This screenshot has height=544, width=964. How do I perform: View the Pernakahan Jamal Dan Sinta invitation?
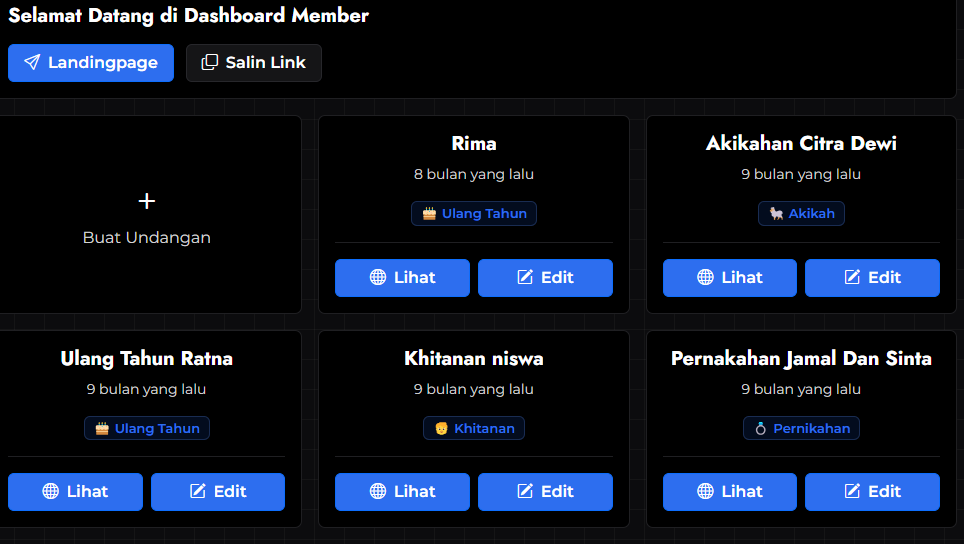729,492
